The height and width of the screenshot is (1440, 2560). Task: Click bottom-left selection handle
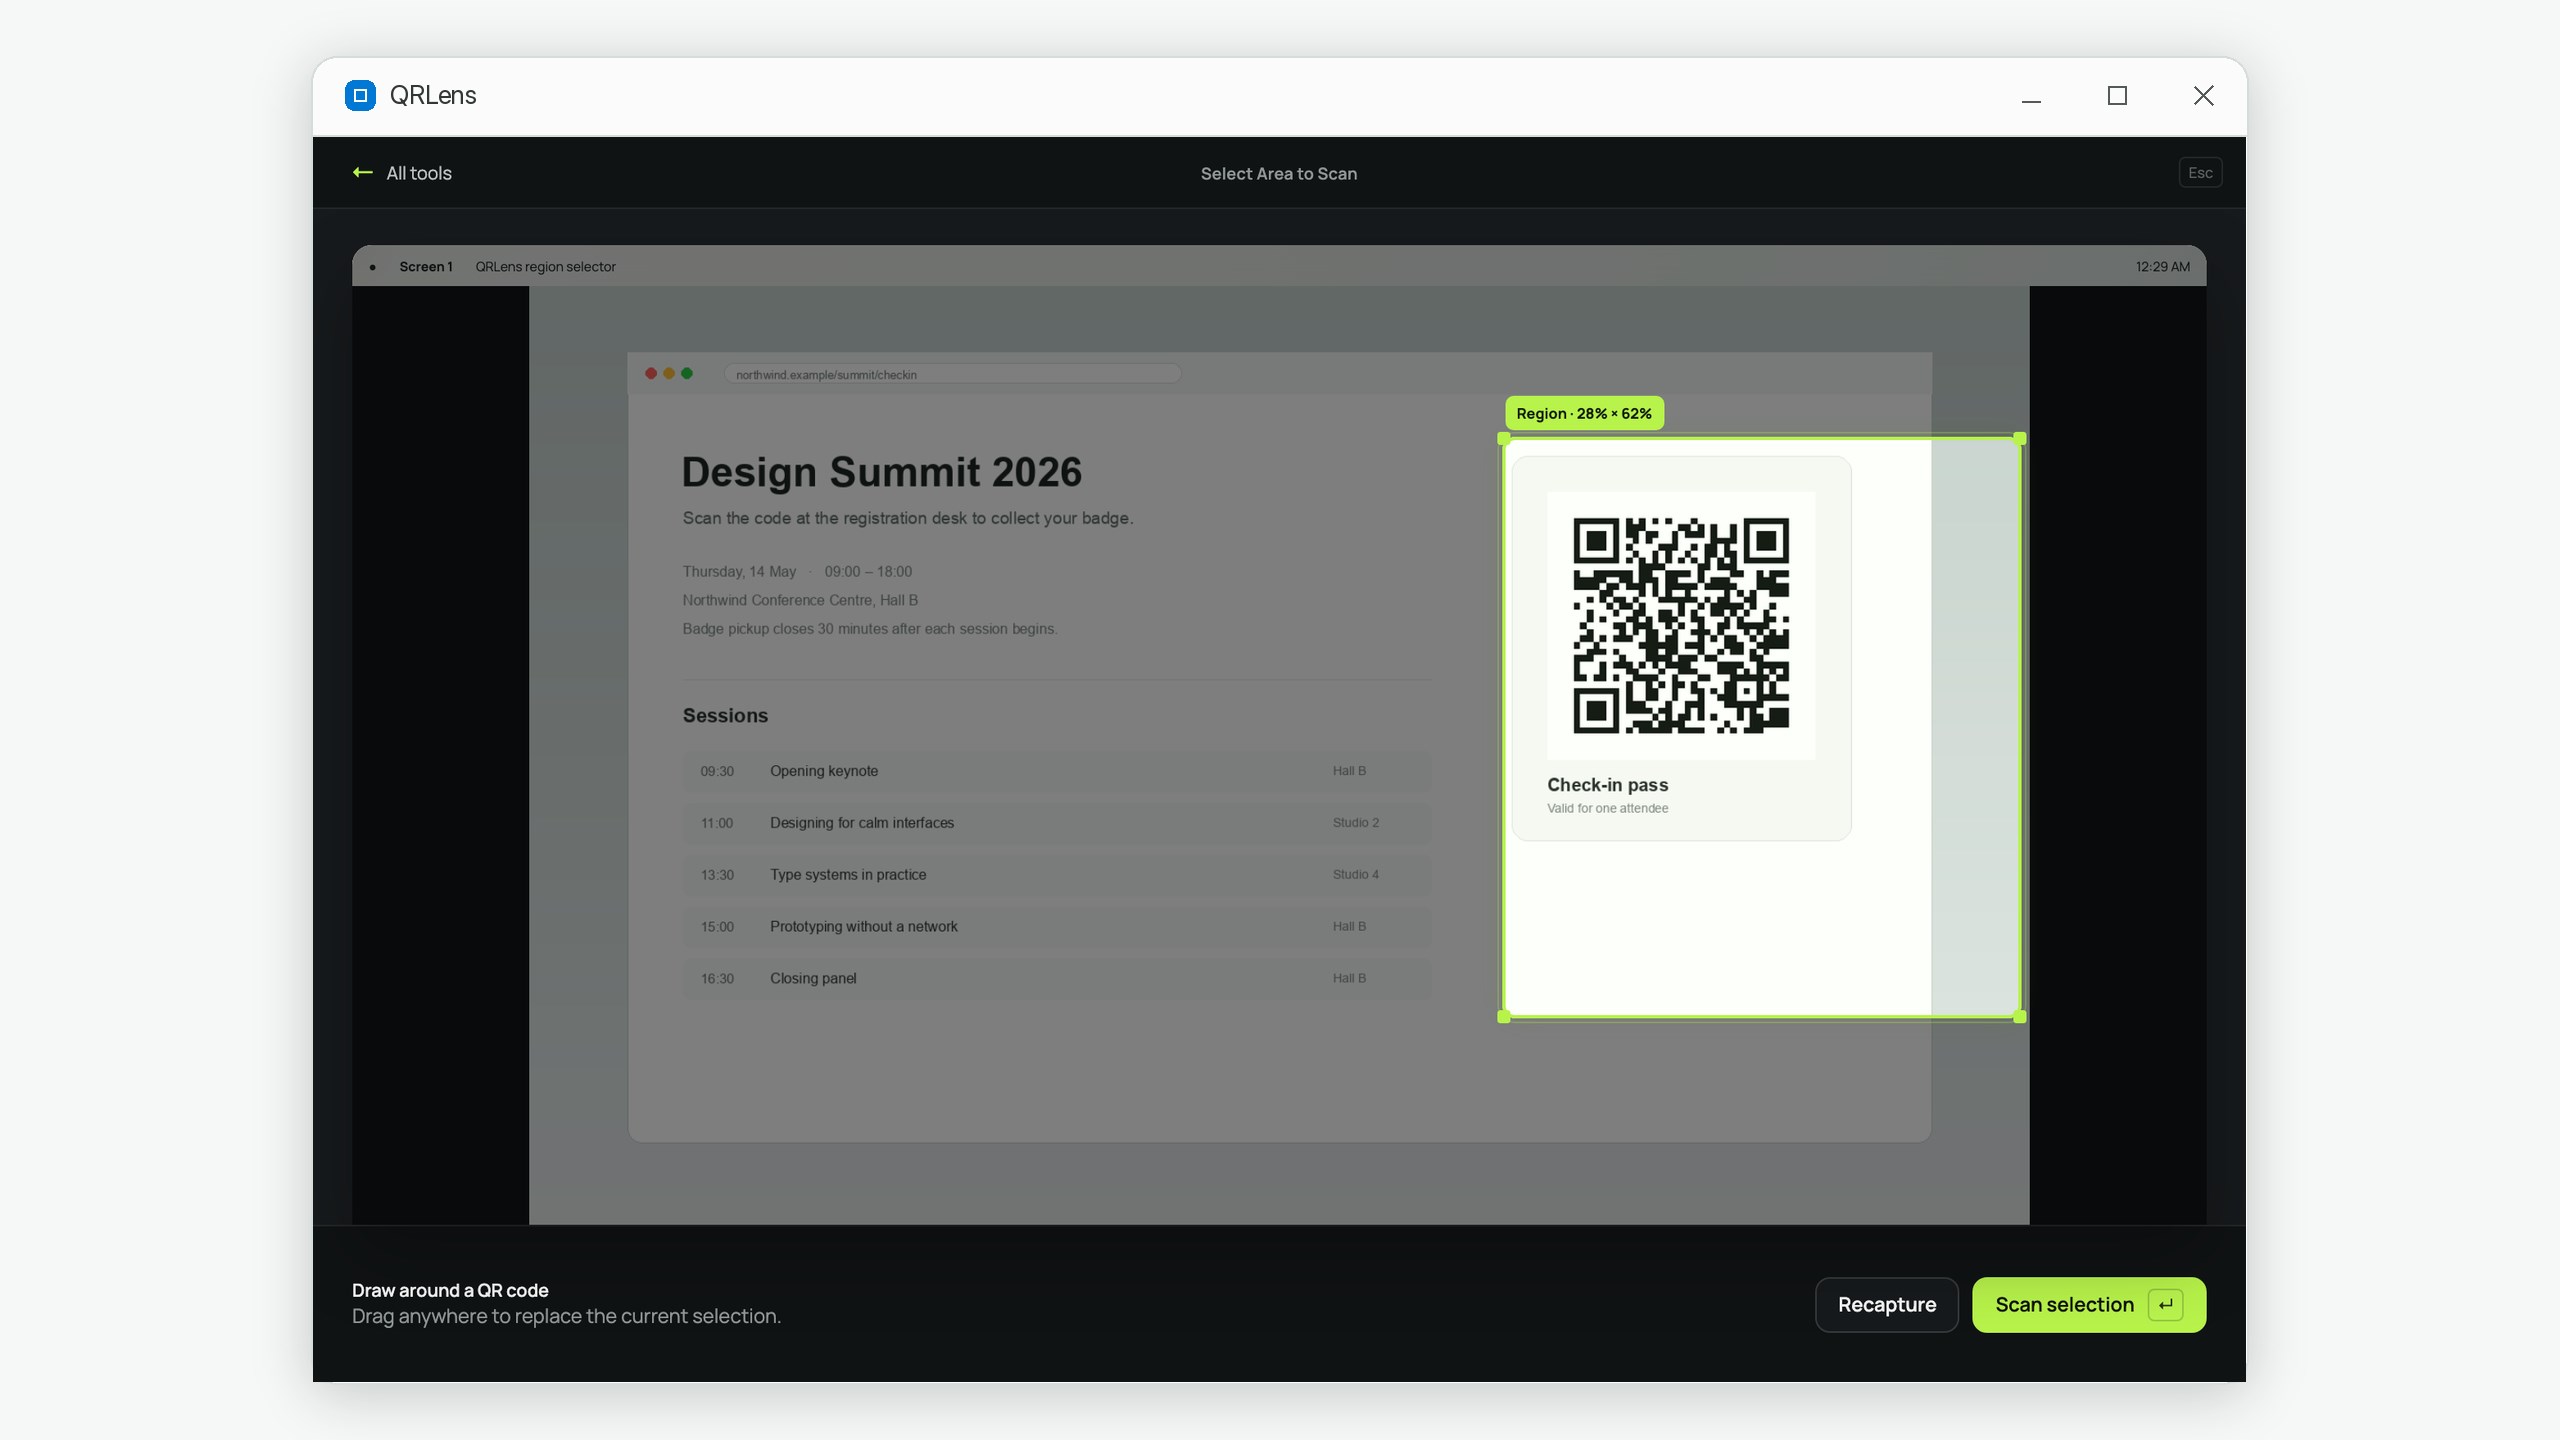1504,1017
